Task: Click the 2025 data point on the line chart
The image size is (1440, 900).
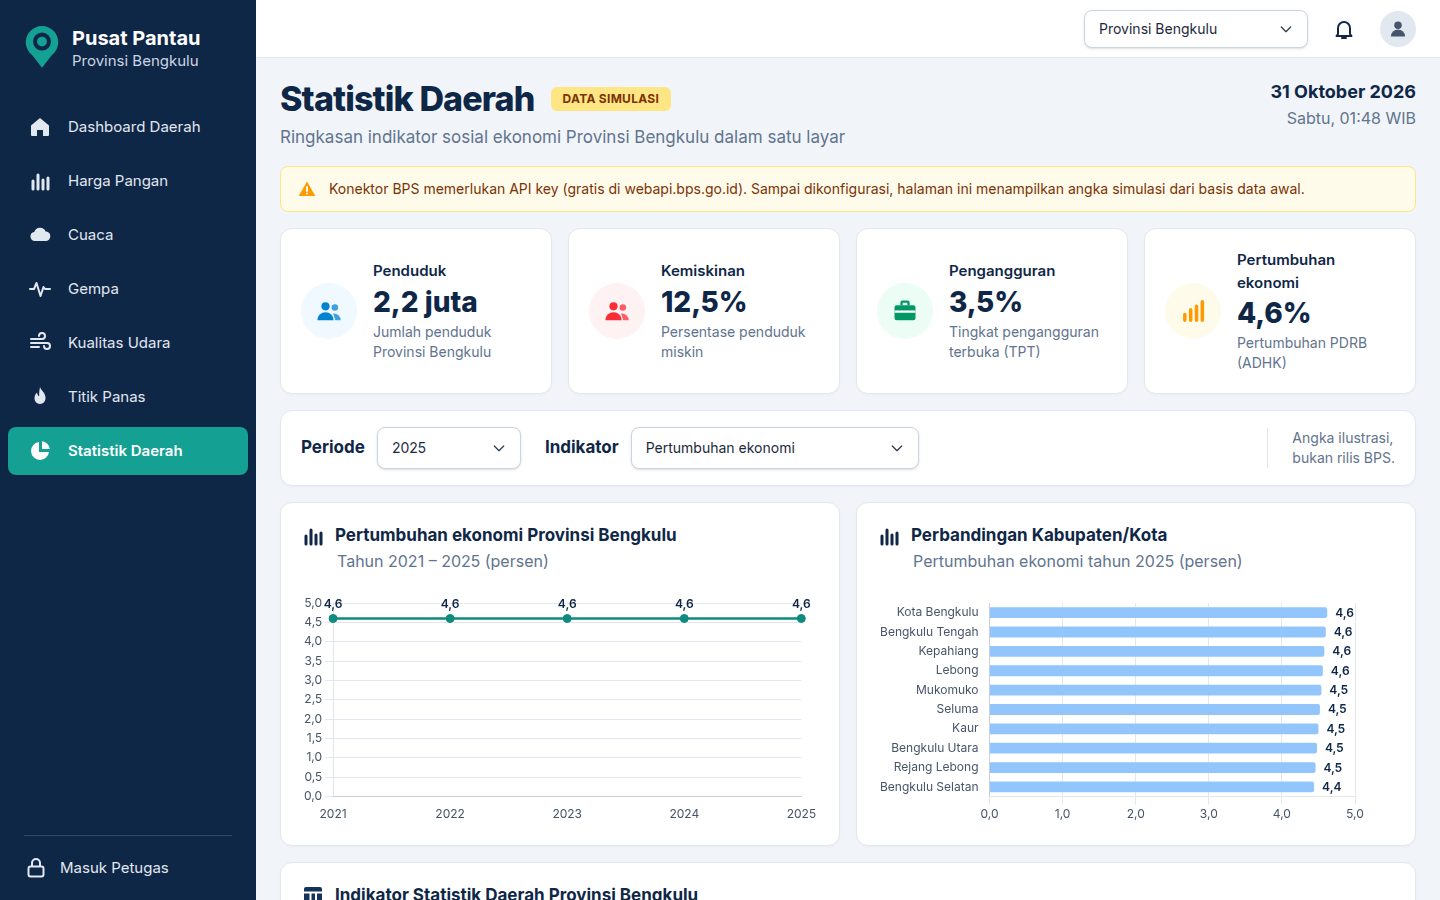Action: pos(801,619)
